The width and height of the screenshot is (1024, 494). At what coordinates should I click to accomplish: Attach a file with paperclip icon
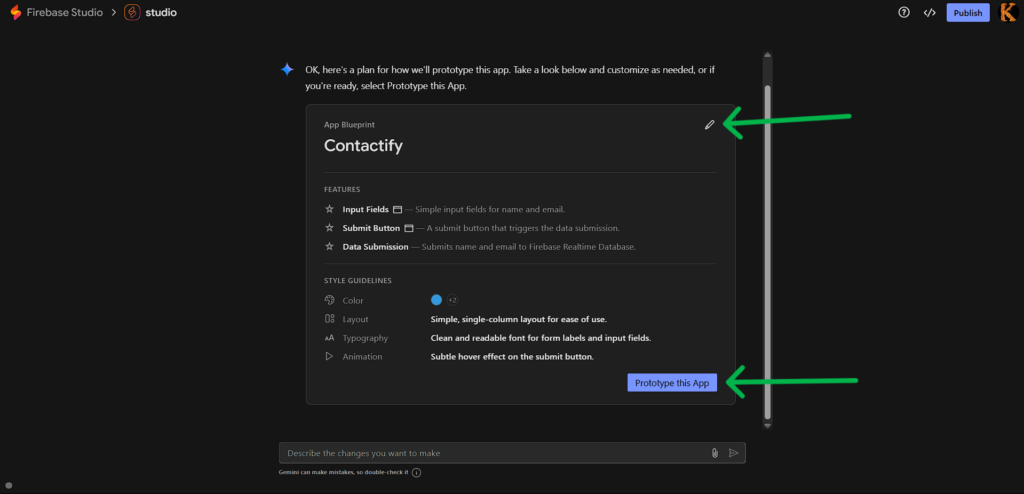[x=714, y=453]
